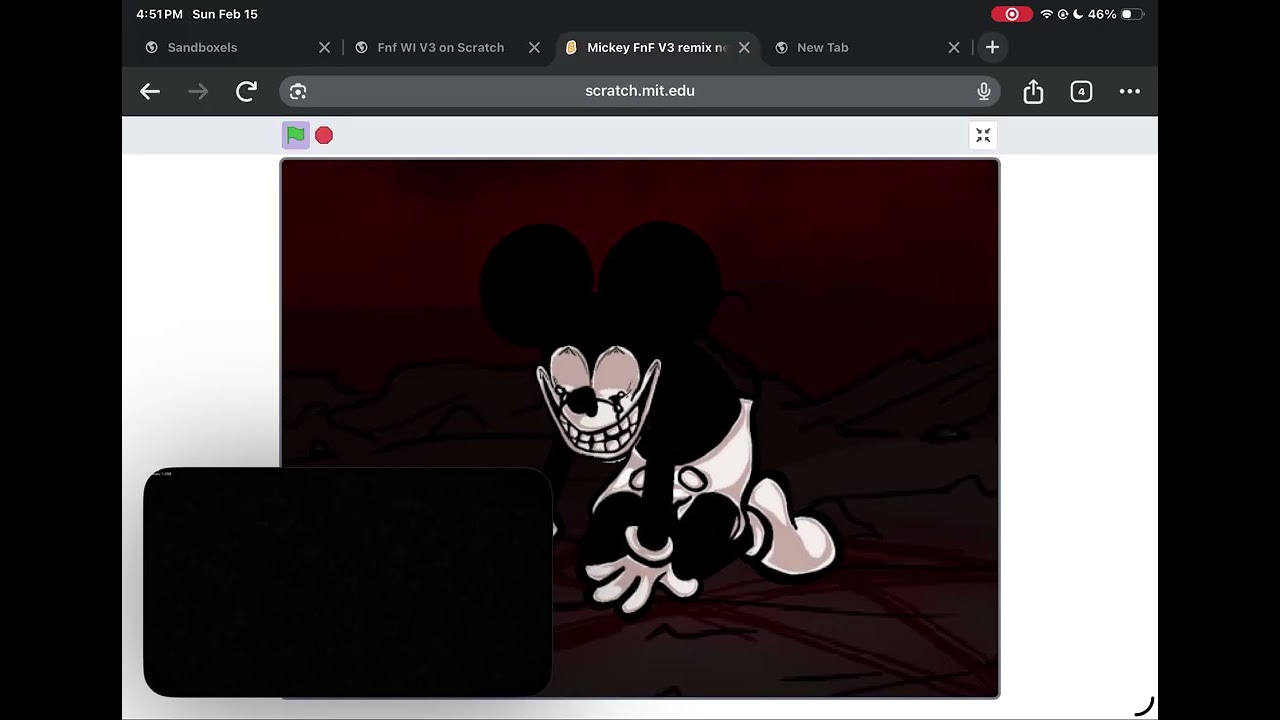Close the Sandboxels tab

pos(324,47)
